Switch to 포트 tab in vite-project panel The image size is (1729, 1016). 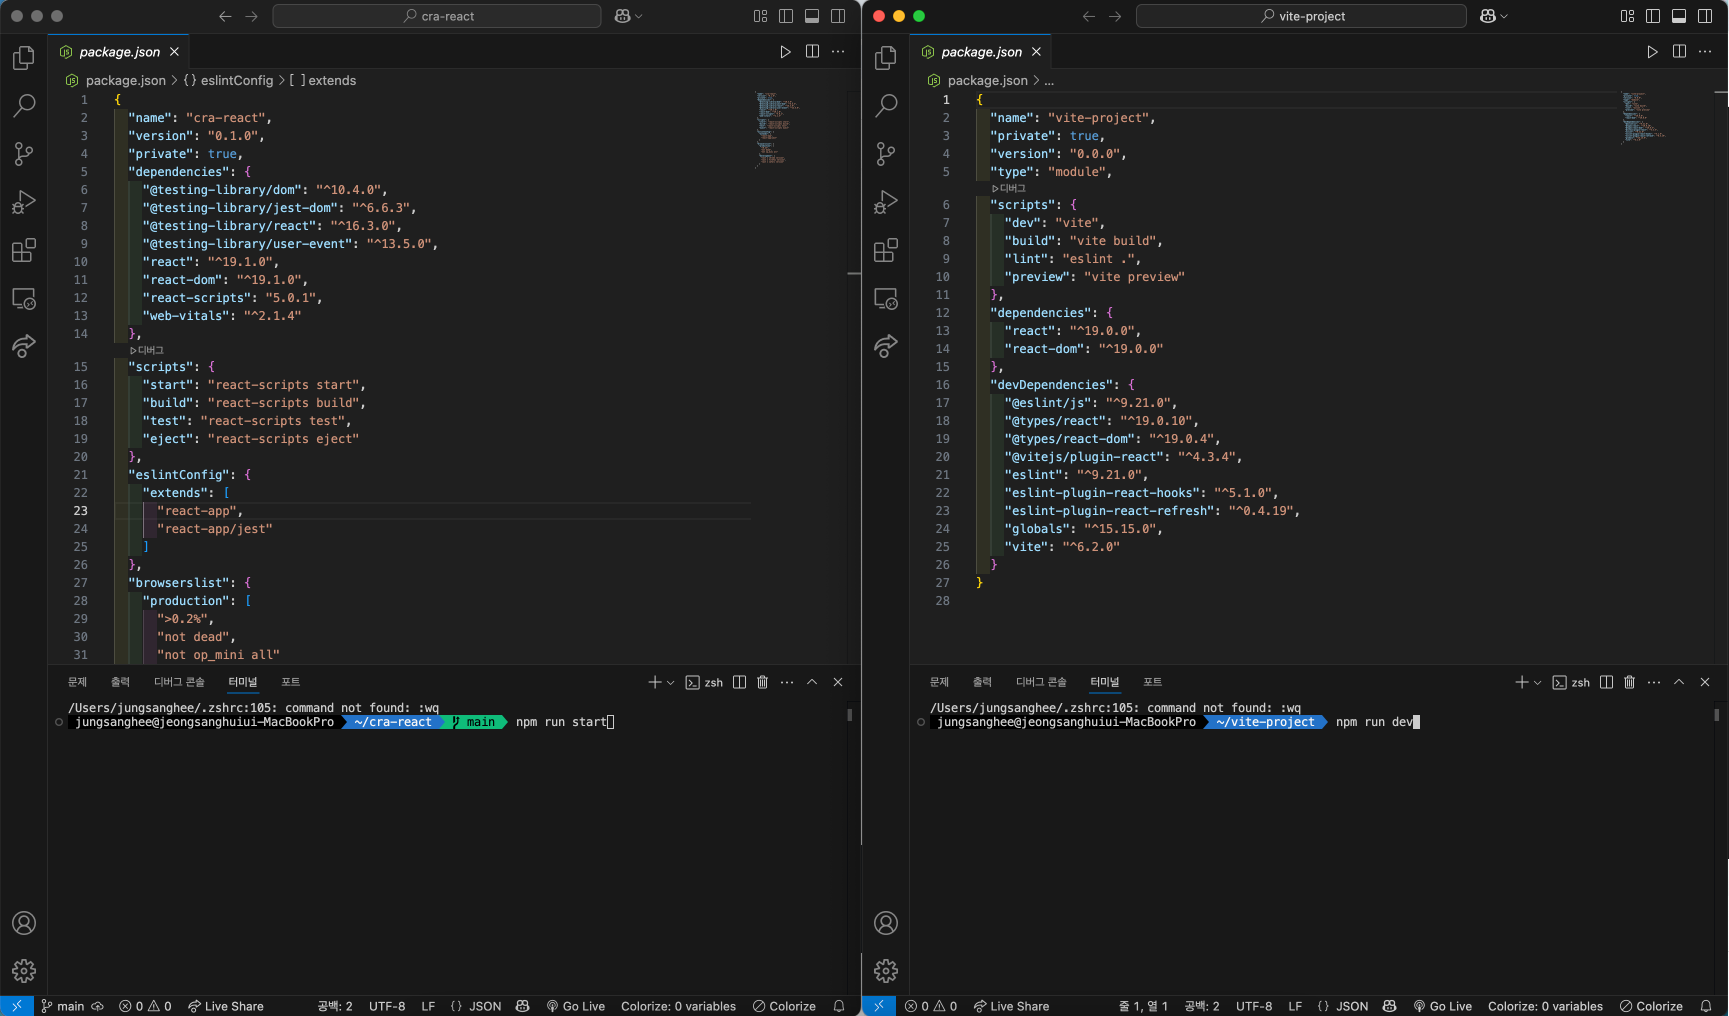[1153, 682]
